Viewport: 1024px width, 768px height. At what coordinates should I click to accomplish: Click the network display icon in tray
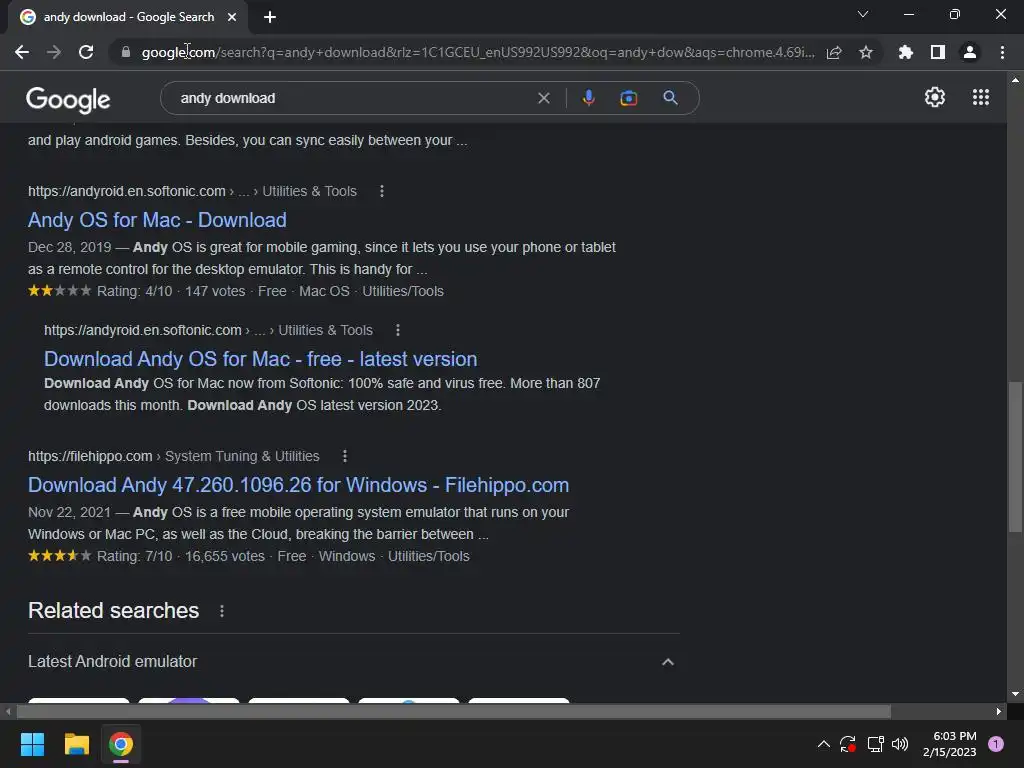875,744
